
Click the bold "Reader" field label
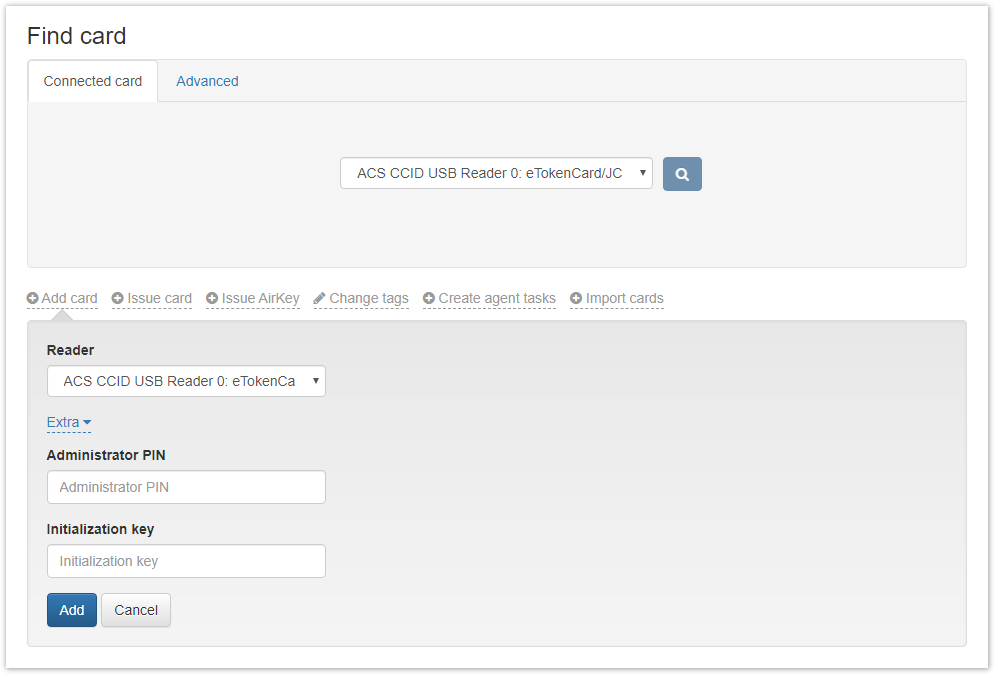pos(71,351)
